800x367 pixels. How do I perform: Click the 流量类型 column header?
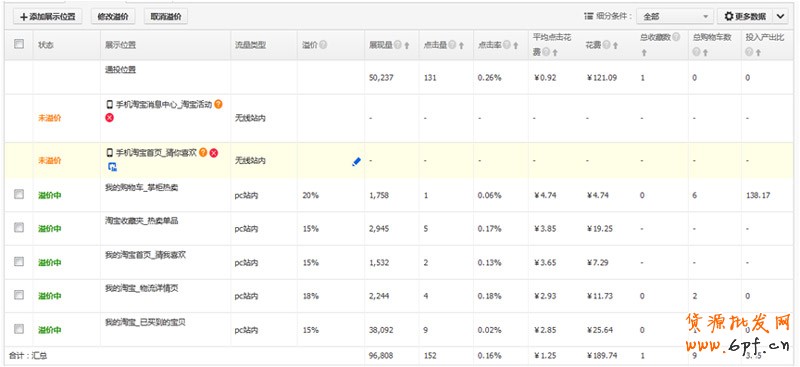[250, 45]
